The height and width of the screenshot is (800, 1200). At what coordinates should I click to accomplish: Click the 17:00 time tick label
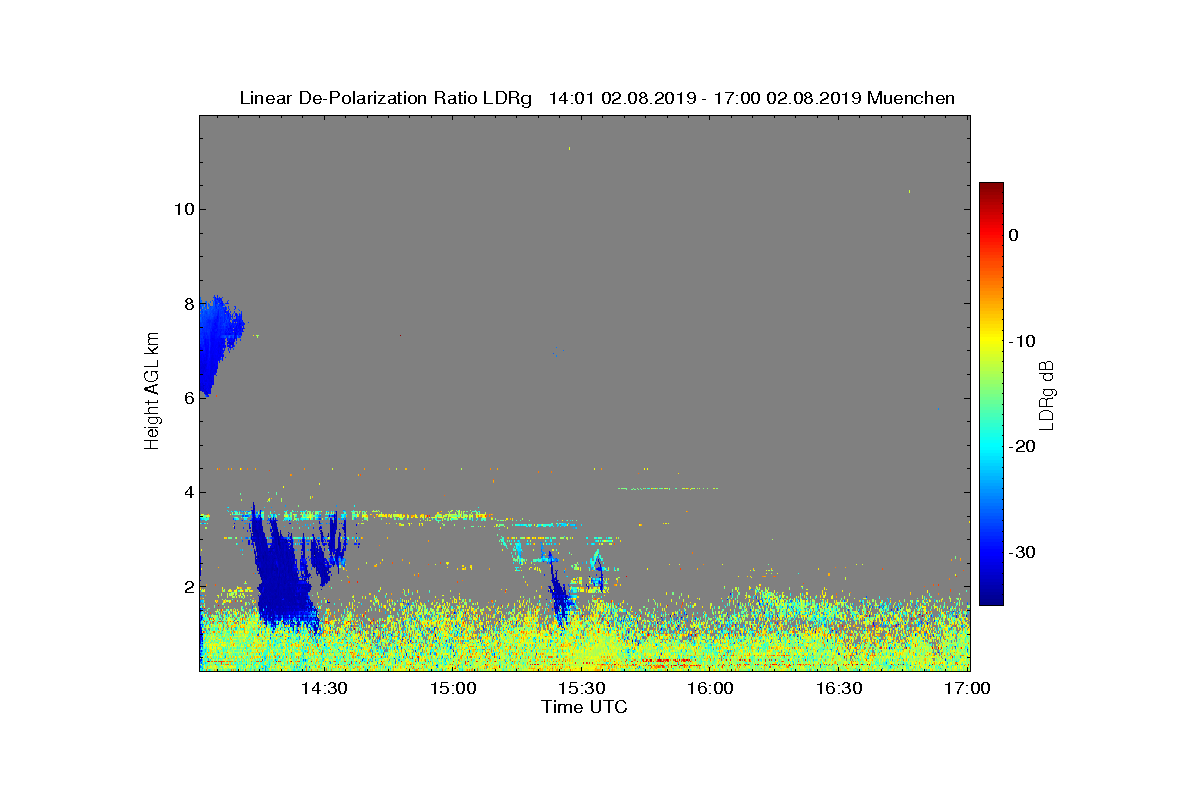click(x=968, y=689)
